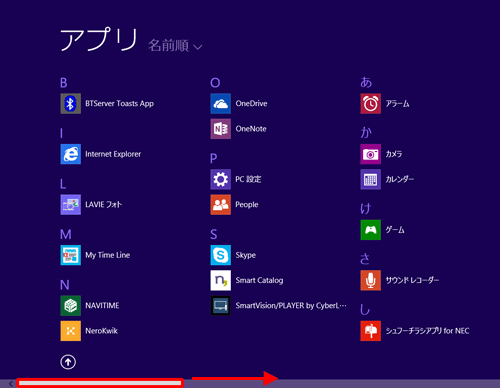Click the OneNote text label

pyautogui.click(x=251, y=129)
